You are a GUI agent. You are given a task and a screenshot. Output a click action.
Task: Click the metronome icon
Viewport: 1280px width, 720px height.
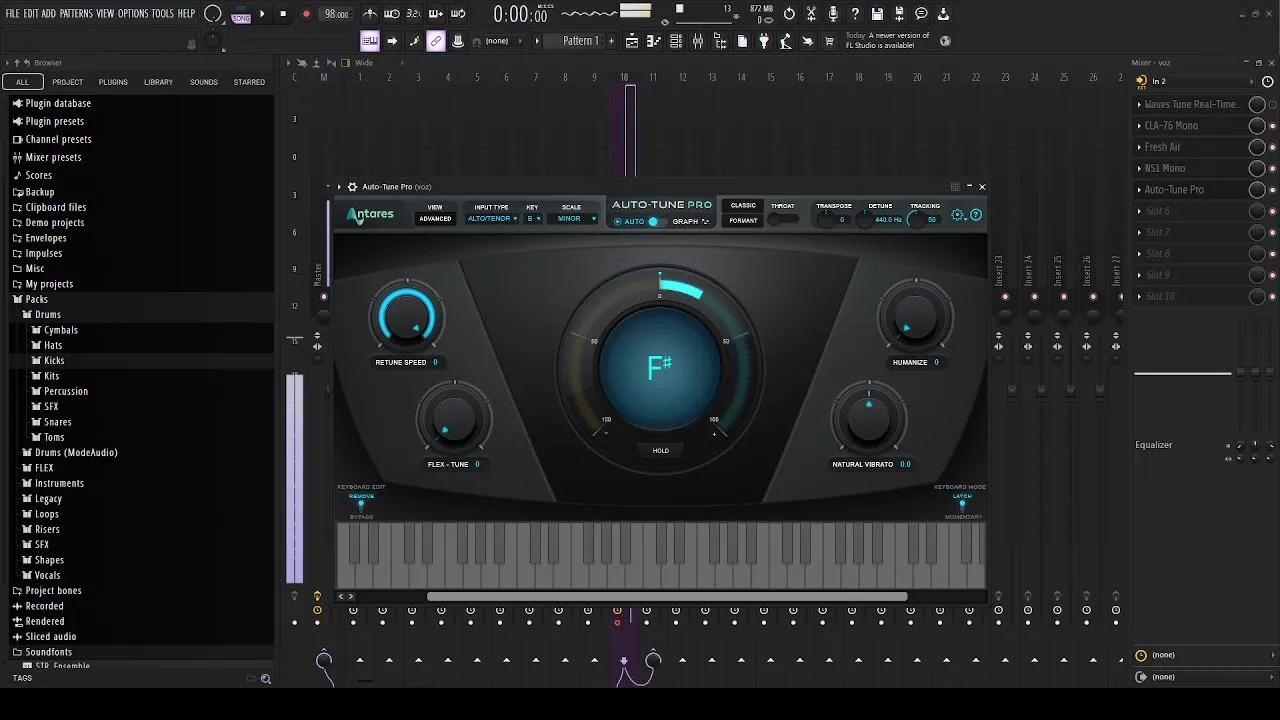[370, 14]
